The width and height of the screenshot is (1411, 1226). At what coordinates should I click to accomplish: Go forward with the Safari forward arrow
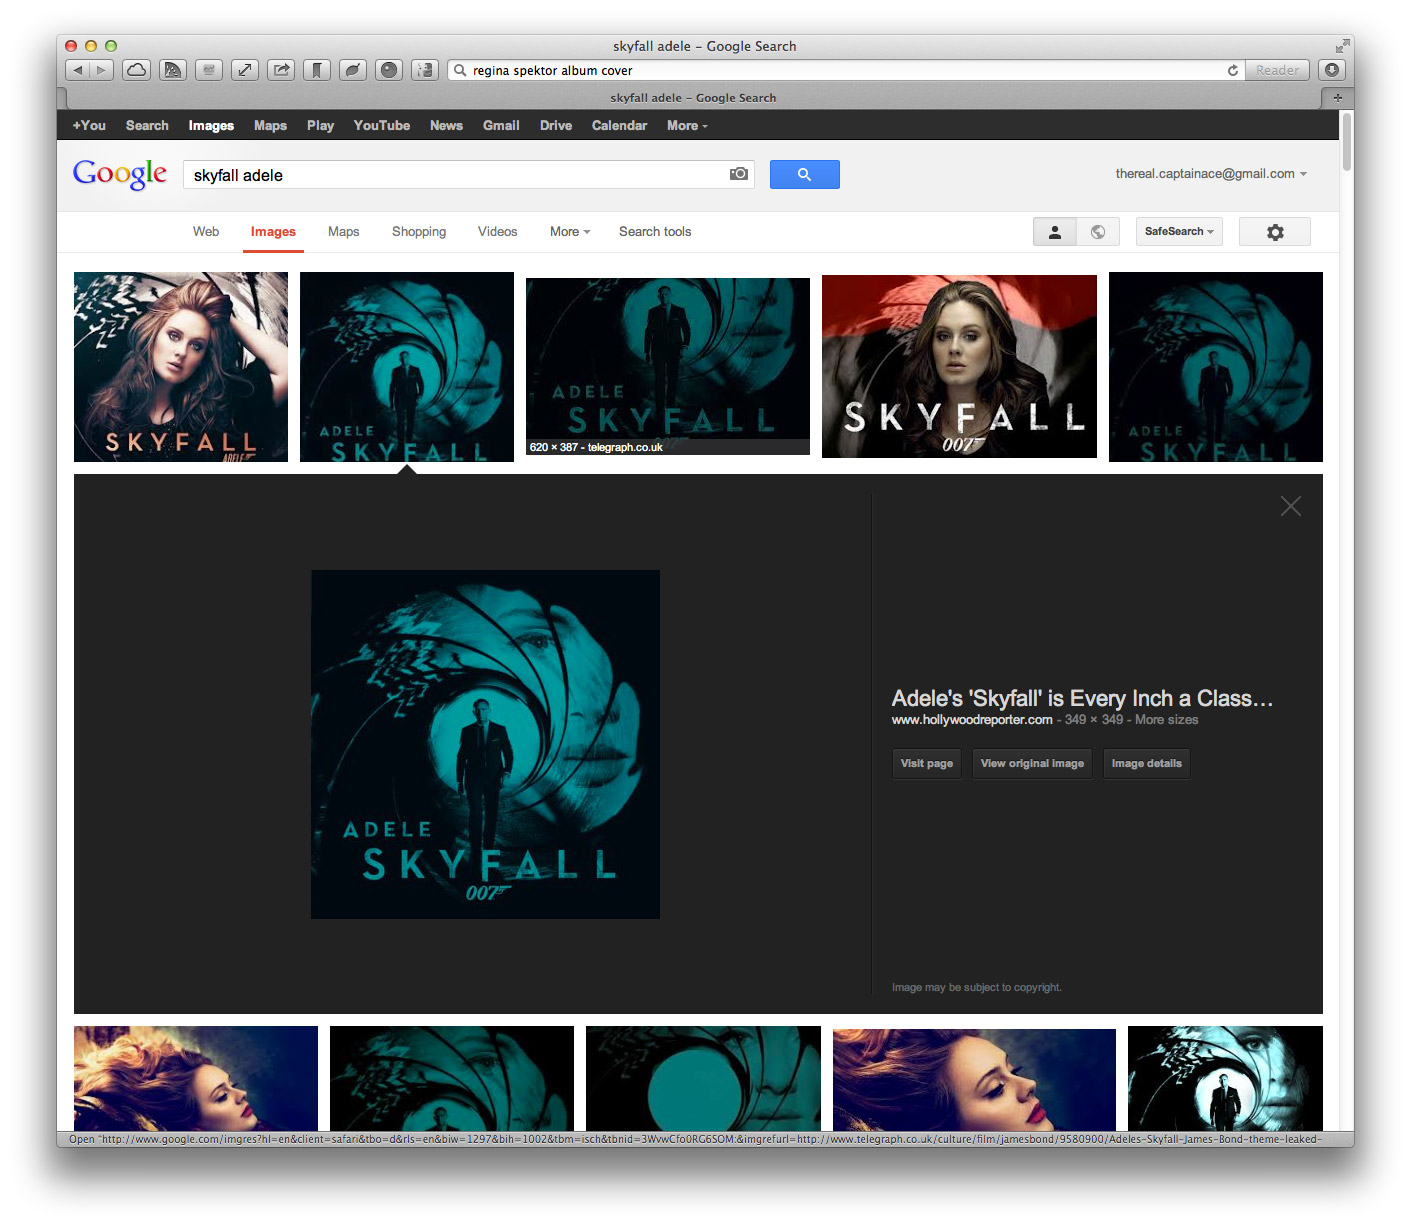pyautogui.click(x=101, y=70)
